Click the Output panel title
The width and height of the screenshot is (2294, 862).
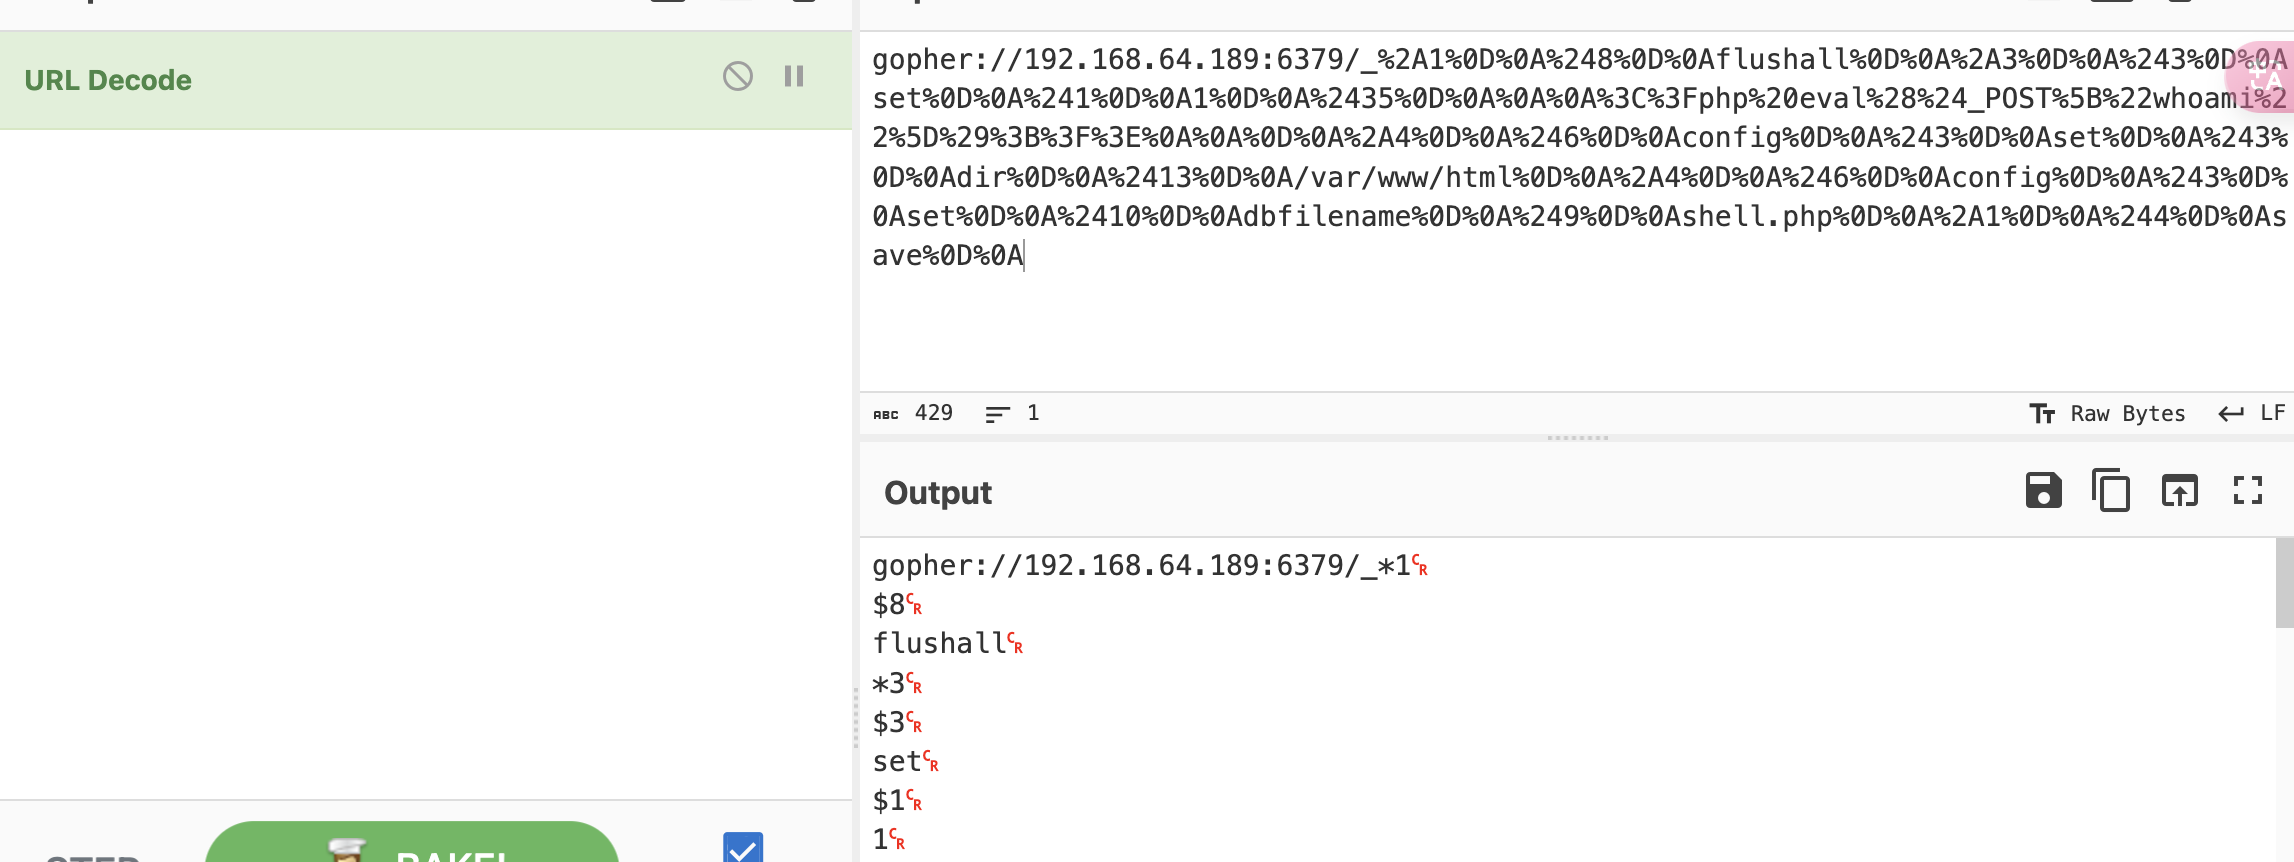[x=938, y=492]
